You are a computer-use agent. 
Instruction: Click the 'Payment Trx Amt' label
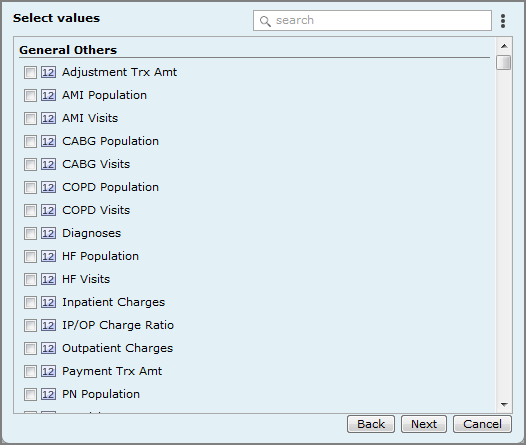112,371
